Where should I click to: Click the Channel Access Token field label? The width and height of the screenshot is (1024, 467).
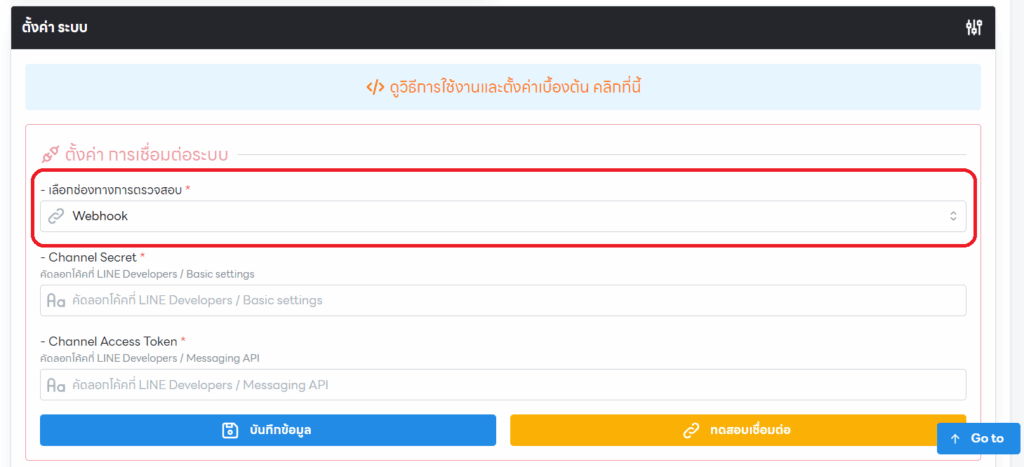[x=113, y=341]
